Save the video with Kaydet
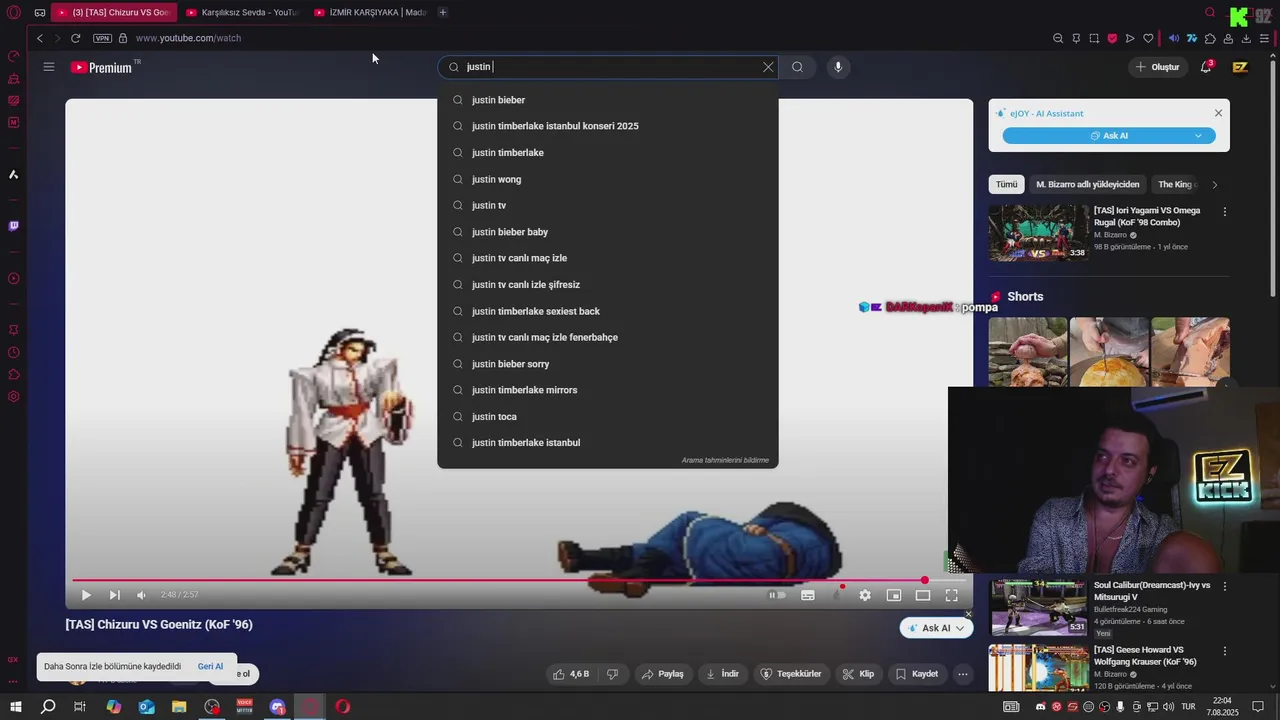This screenshot has width=1280, height=720. [x=917, y=674]
